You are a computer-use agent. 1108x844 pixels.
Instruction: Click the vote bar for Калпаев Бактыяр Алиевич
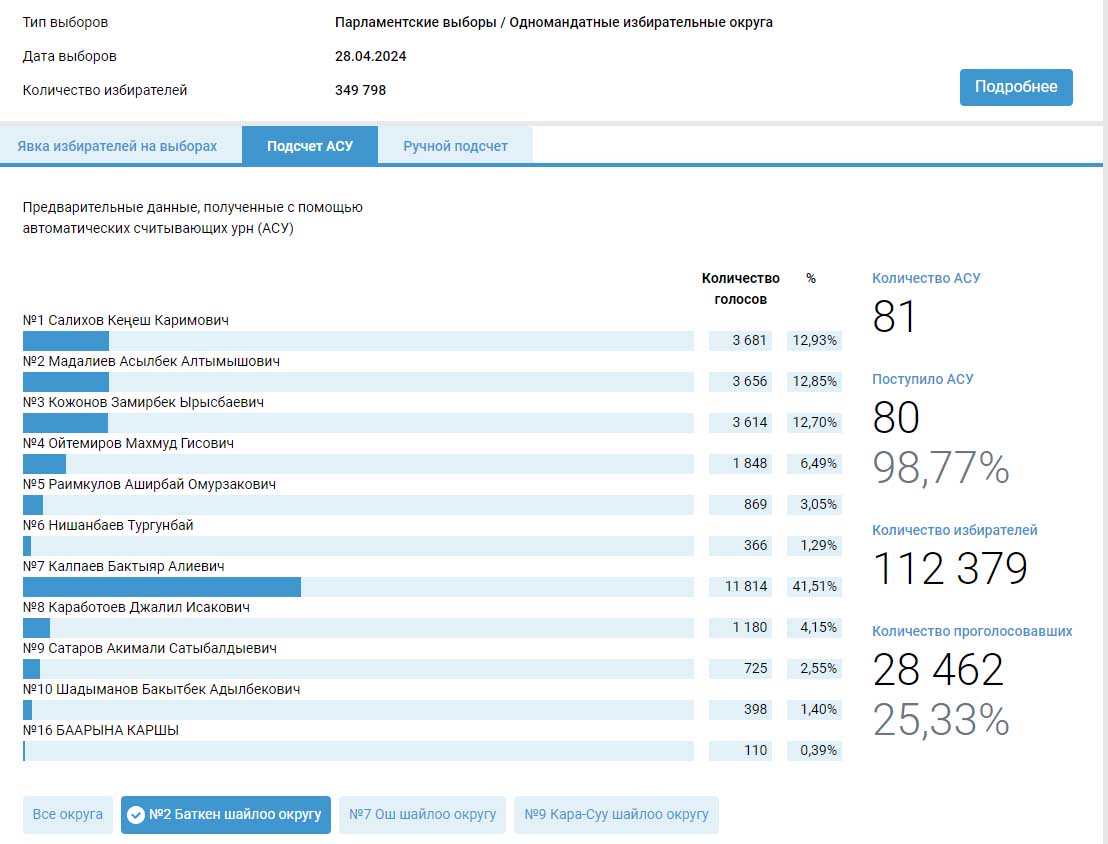pos(162,587)
